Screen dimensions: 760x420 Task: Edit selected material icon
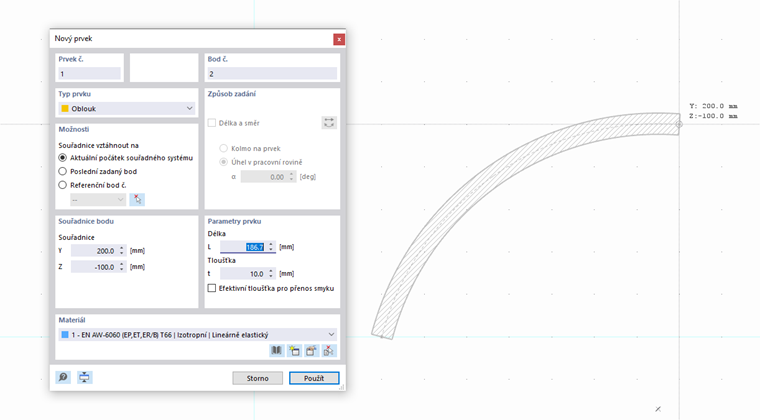(x=311, y=350)
